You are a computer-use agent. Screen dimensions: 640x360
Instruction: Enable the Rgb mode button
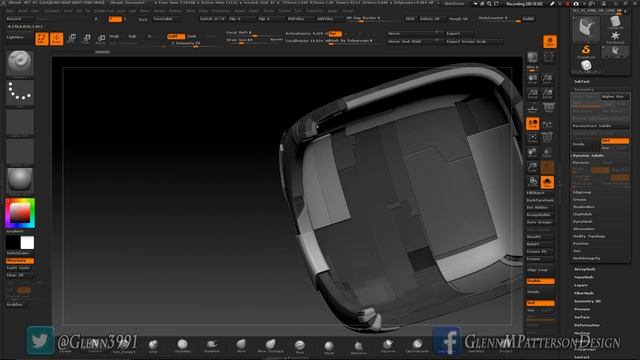point(132,36)
